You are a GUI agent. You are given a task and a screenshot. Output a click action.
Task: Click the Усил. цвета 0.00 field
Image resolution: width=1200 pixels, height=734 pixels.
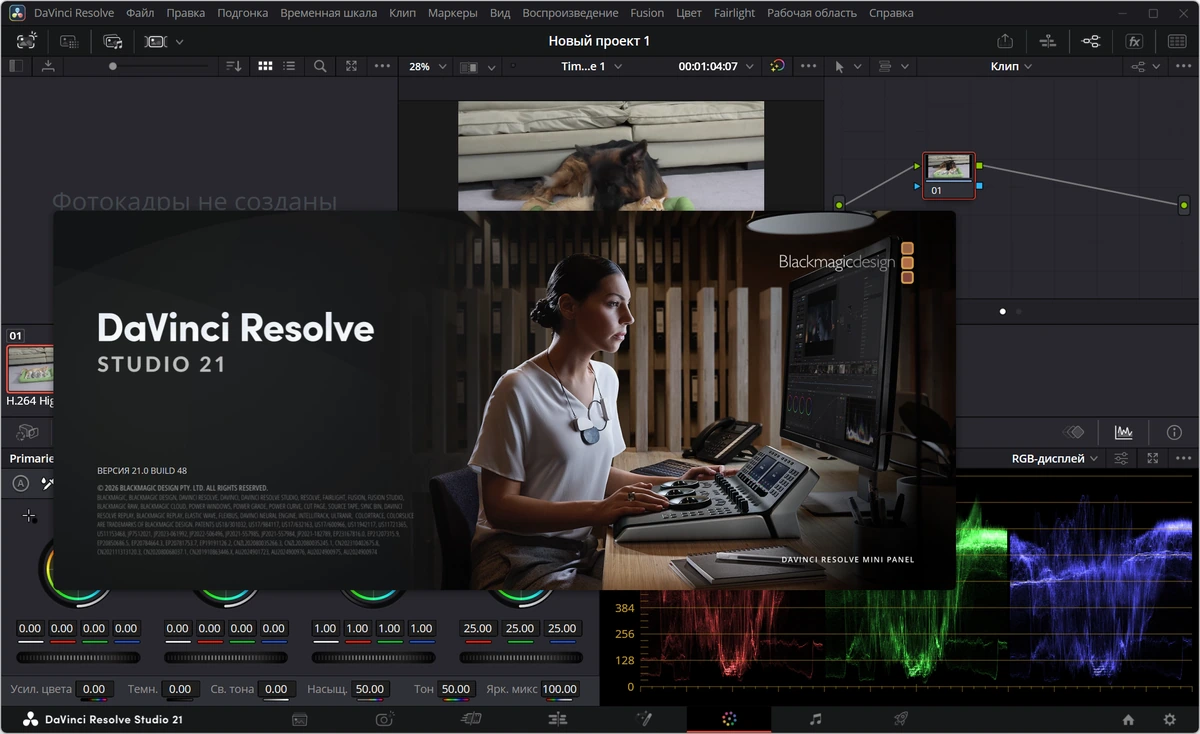tap(93, 689)
